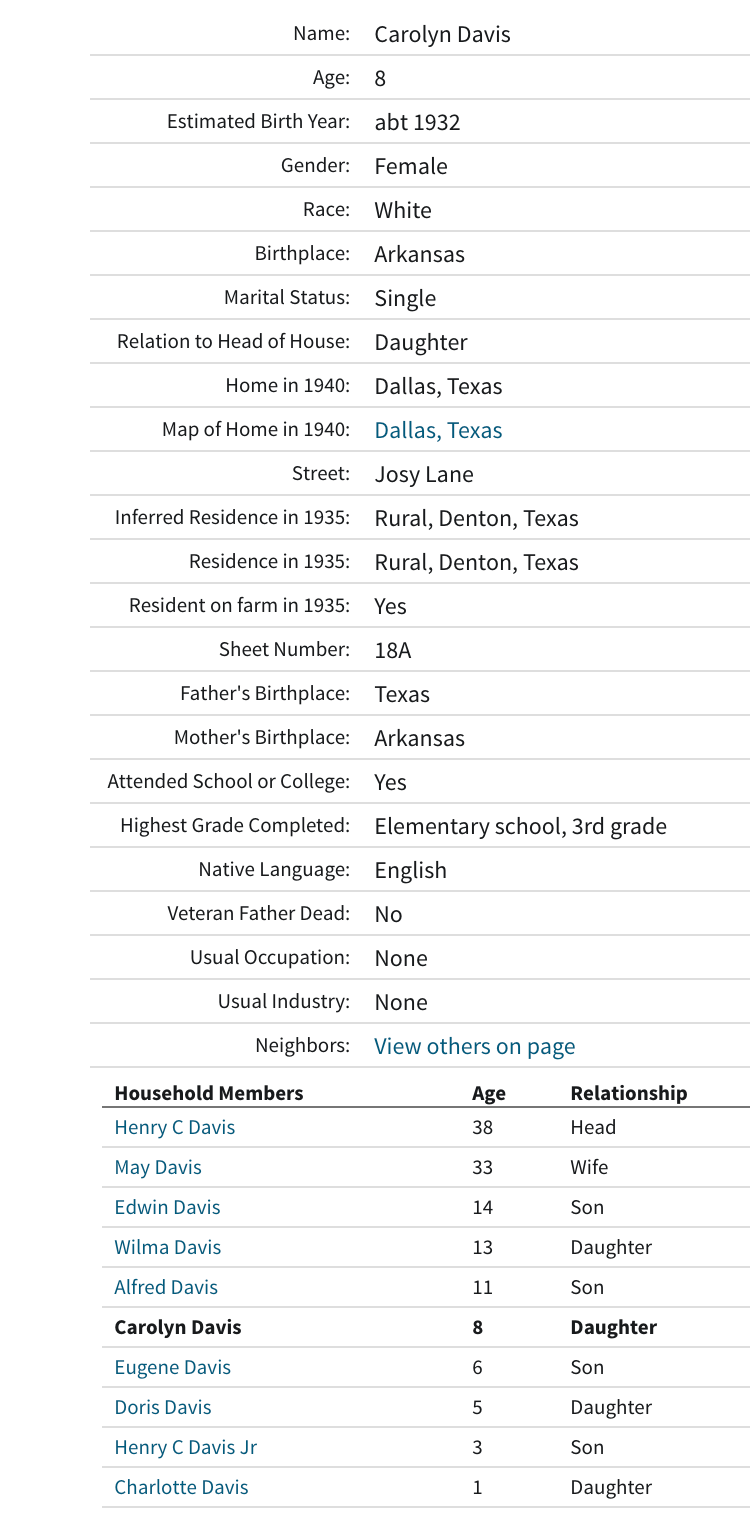750x1514 pixels.
Task: Select Doris Davis household member
Action: point(163,1407)
